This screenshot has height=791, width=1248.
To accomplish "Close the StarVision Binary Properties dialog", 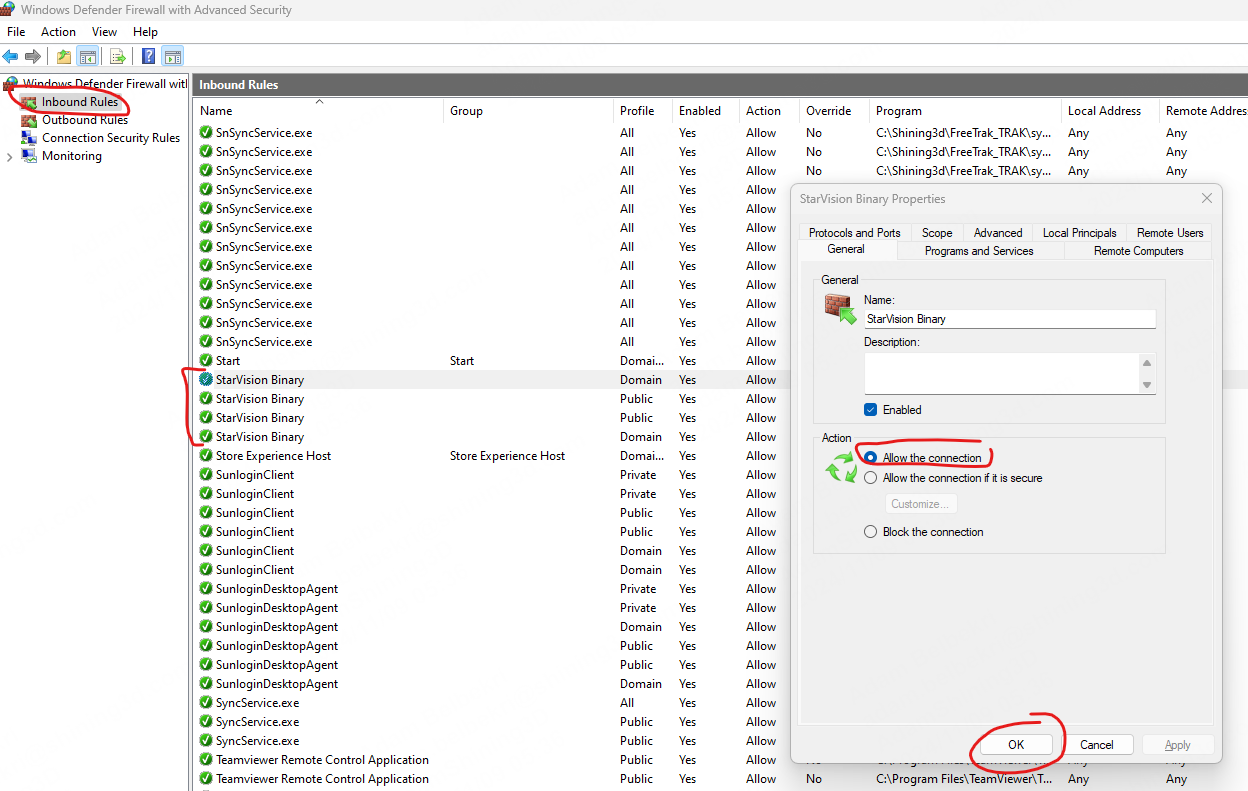I will tap(1206, 199).
